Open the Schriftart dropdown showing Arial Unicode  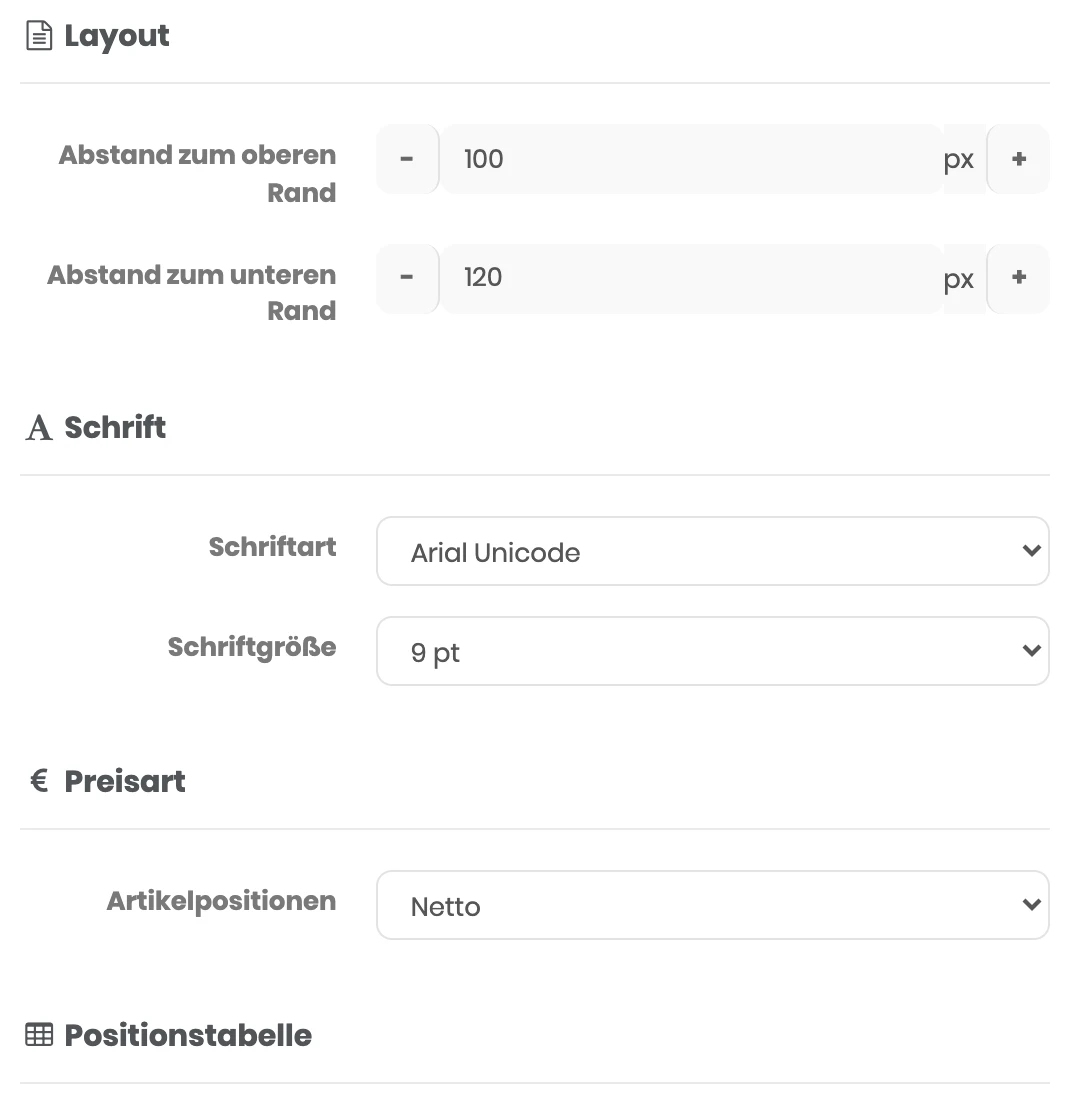click(713, 551)
